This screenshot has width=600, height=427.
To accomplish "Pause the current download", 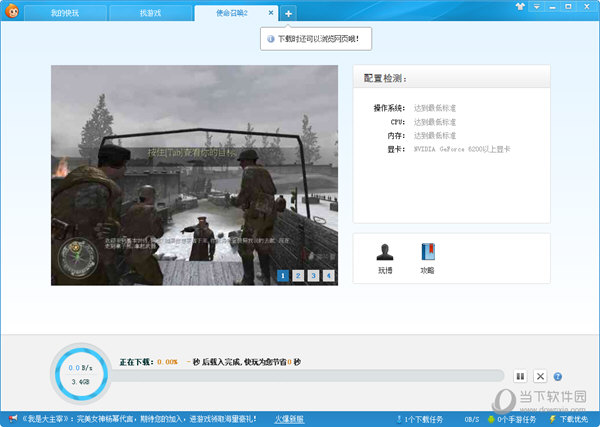I will tap(520, 376).
